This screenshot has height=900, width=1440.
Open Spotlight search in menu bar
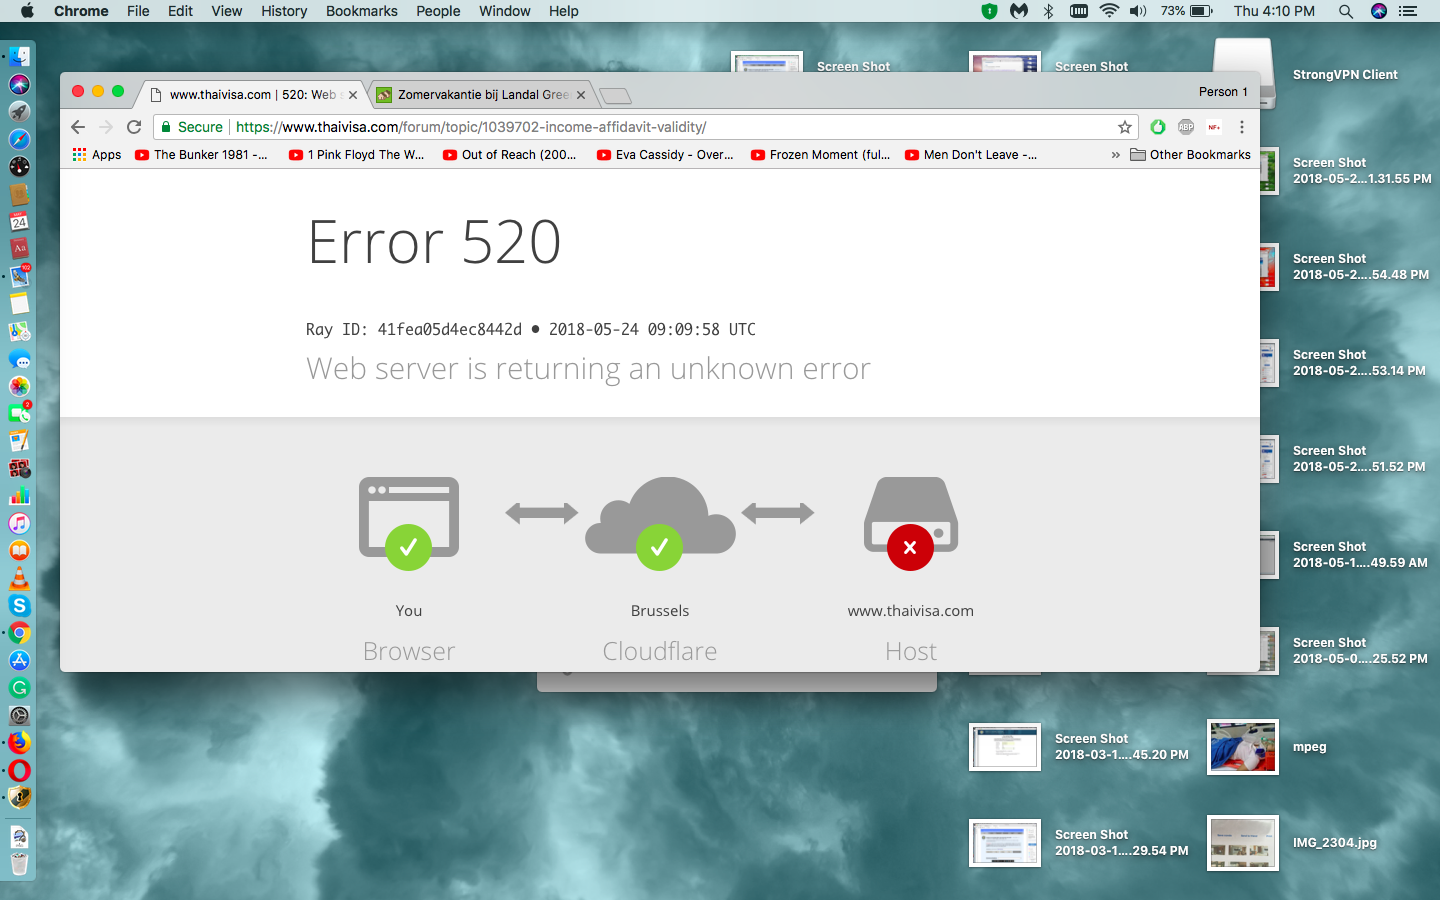1346,11
